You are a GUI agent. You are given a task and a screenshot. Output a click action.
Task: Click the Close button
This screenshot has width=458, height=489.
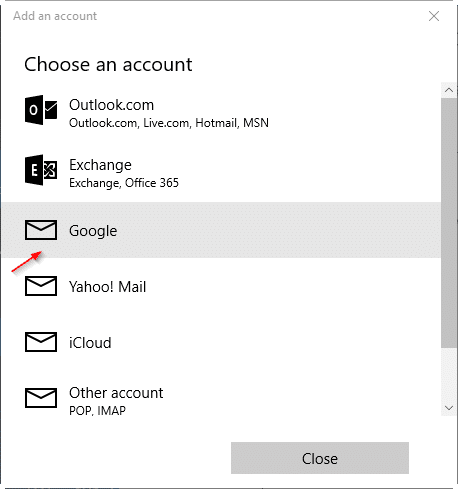[320, 458]
